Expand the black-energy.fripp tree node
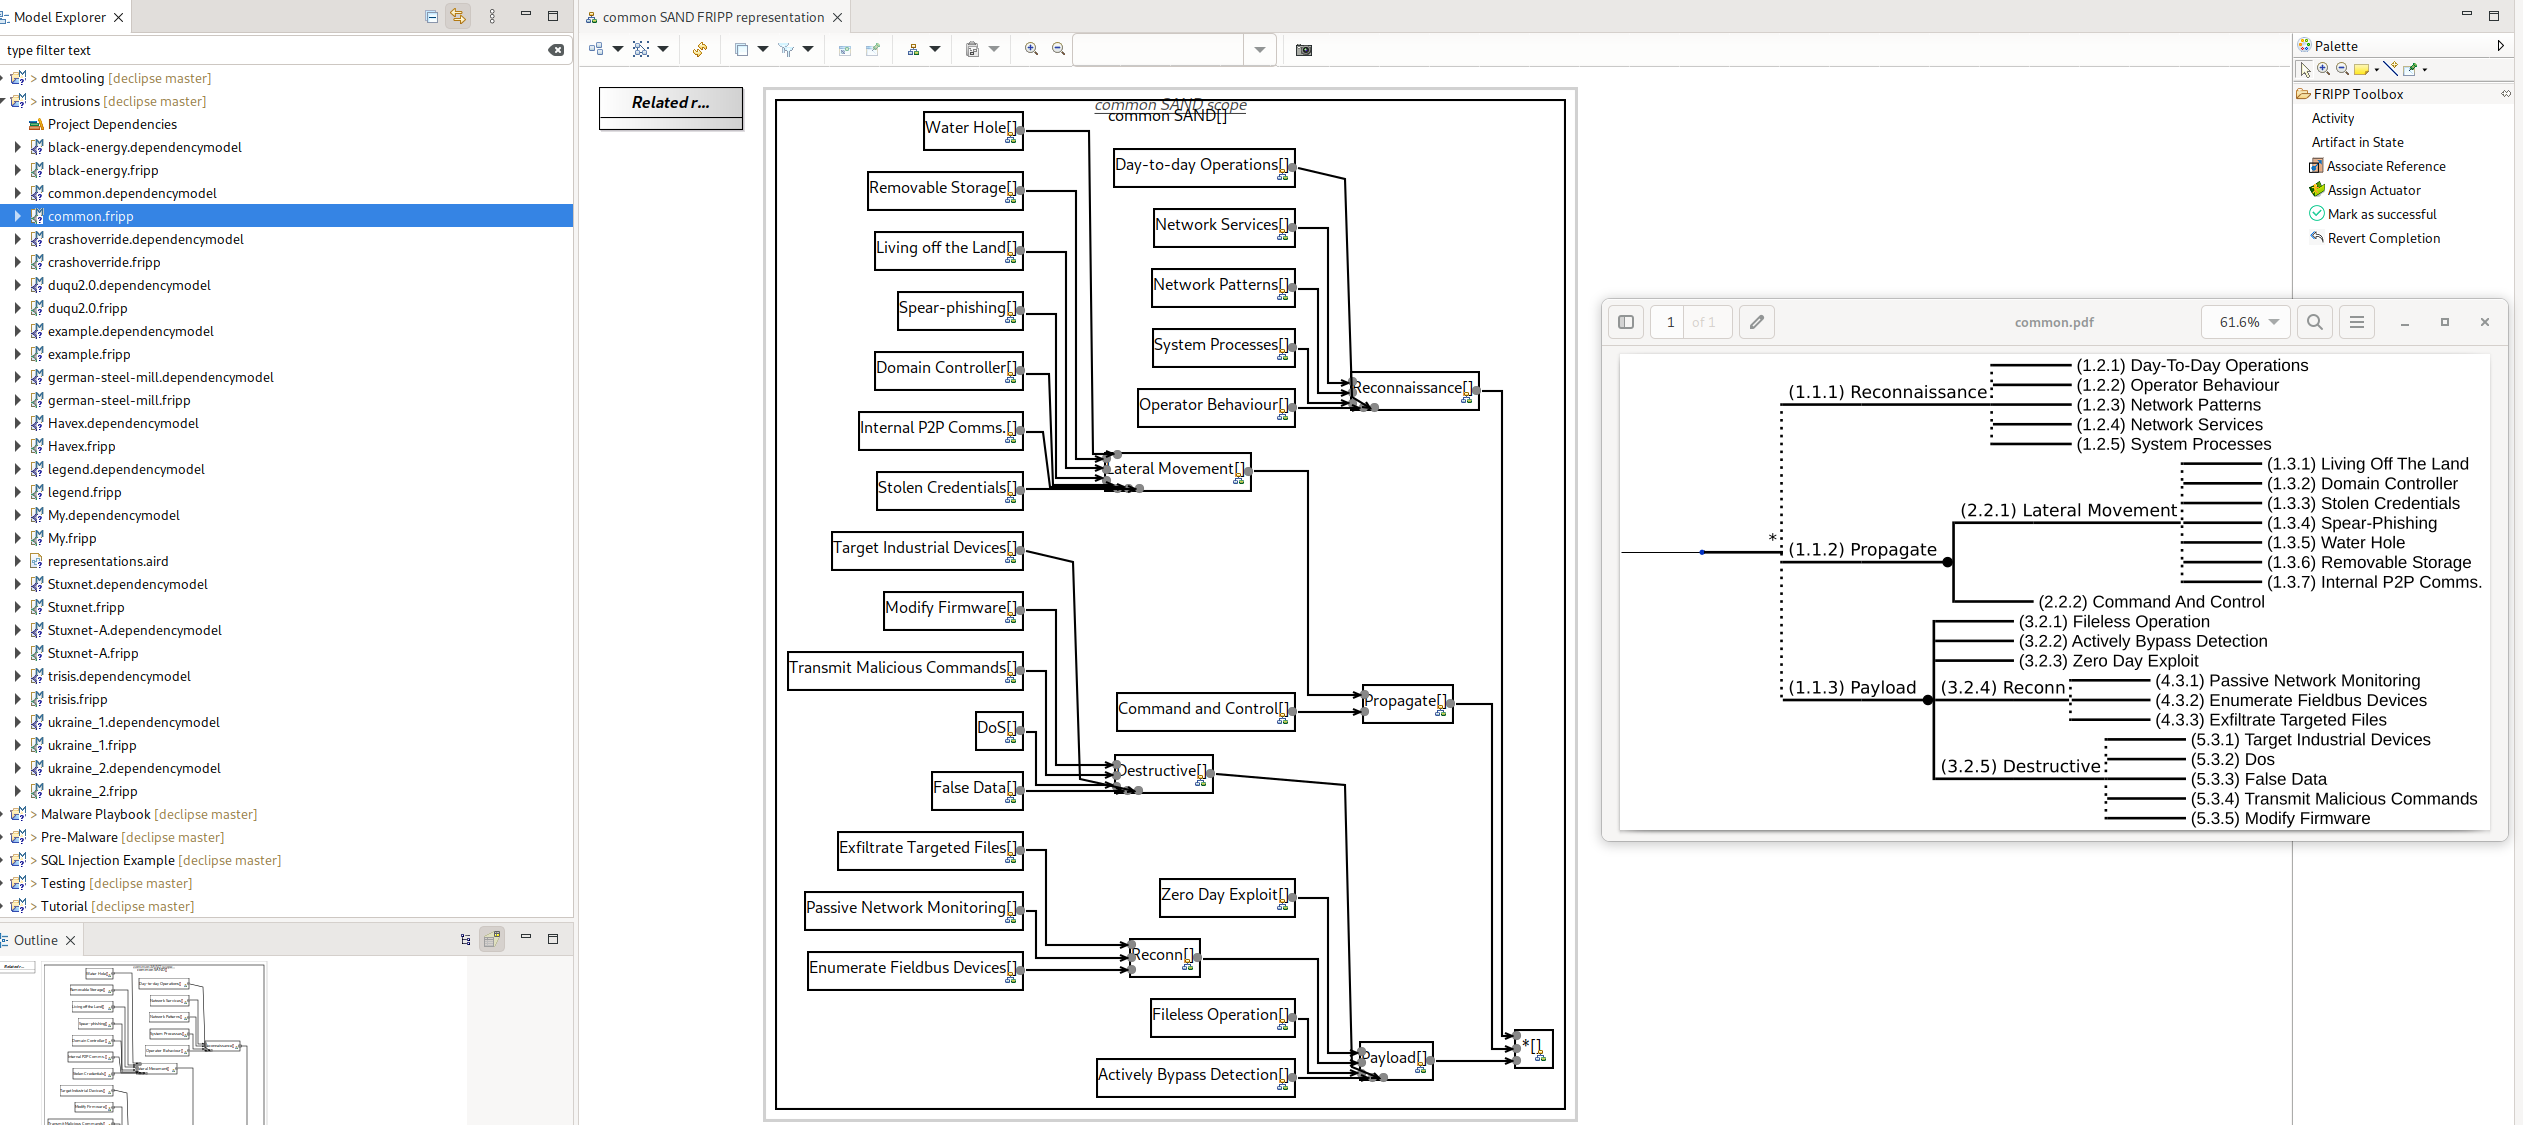This screenshot has height=1125, width=2523. (x=17, y=170)
